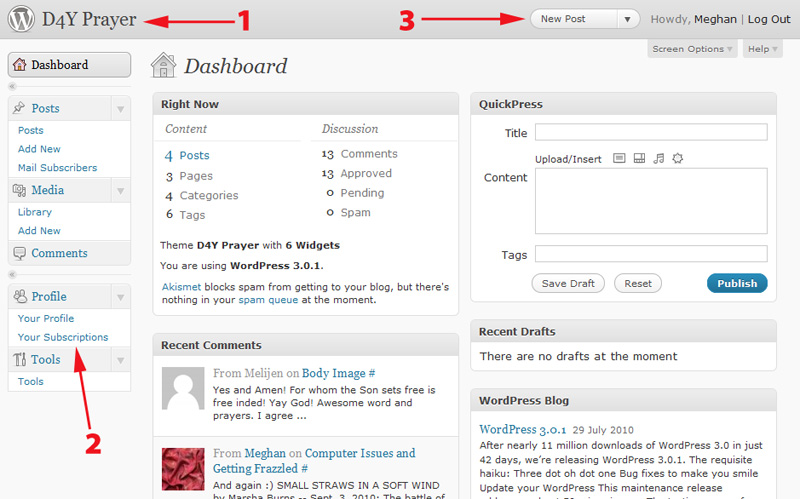Open the Tools top-level menu
This screenshot has width=800, height=499.
(x=46, y=360)
